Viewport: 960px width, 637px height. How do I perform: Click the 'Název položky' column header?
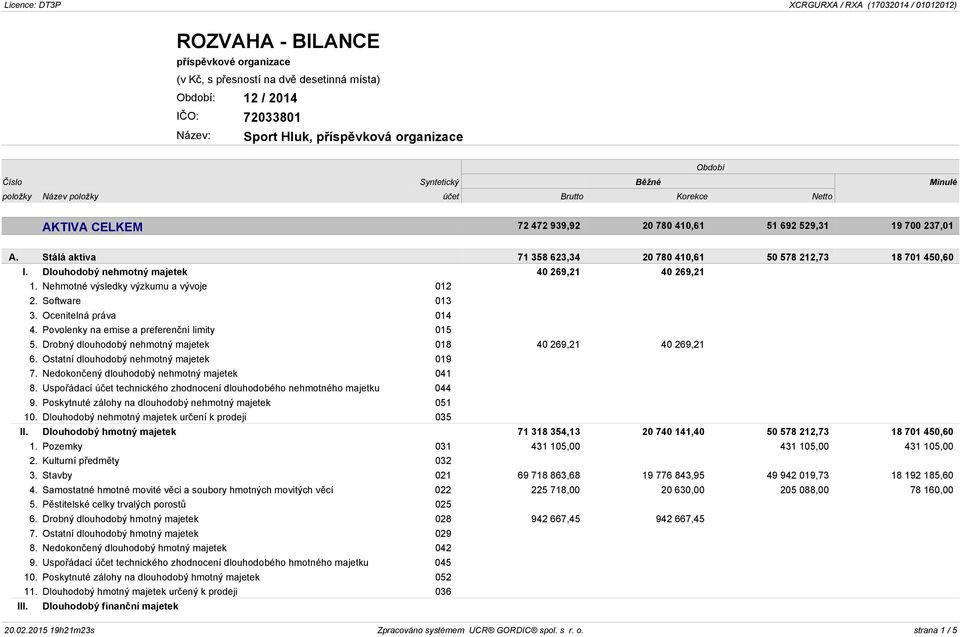pos(70,197)
